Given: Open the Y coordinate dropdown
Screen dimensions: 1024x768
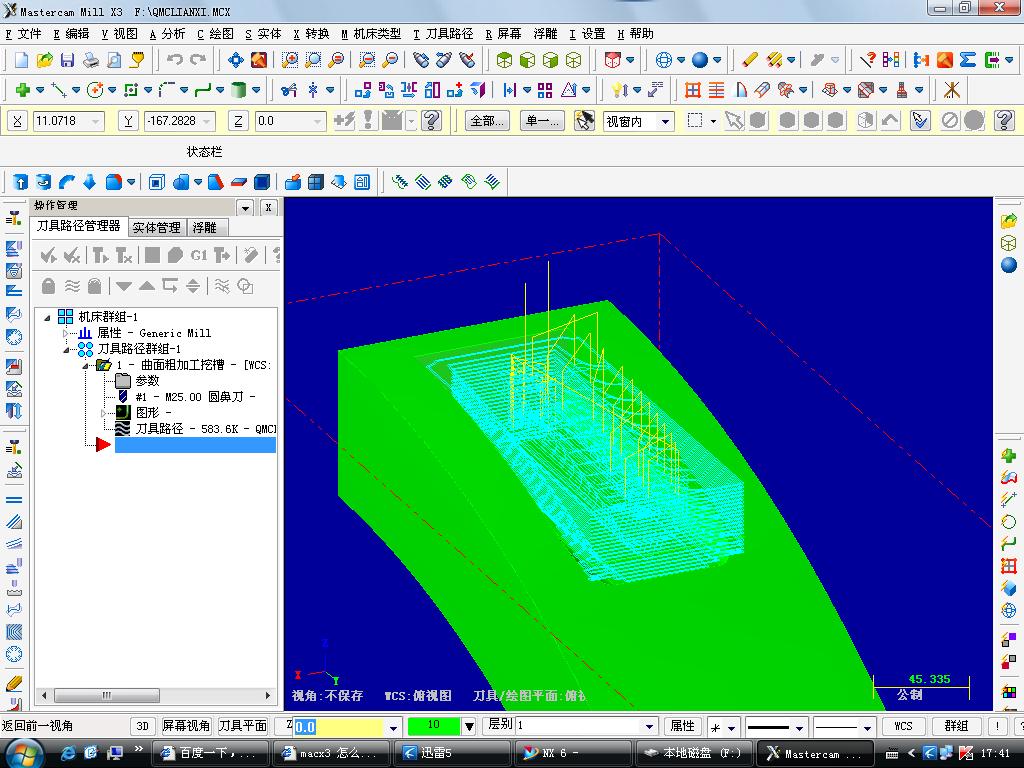Looking at the screenshot, I should 207,121.
